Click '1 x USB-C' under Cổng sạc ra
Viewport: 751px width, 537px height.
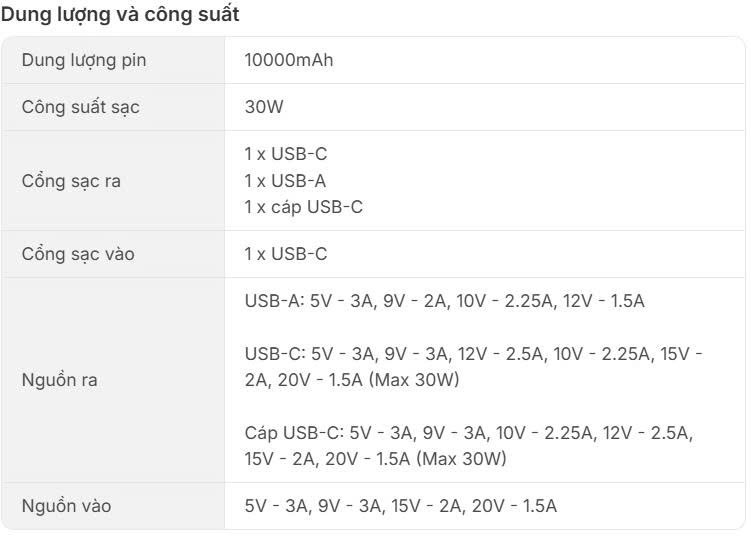click(x=285, y=155)
